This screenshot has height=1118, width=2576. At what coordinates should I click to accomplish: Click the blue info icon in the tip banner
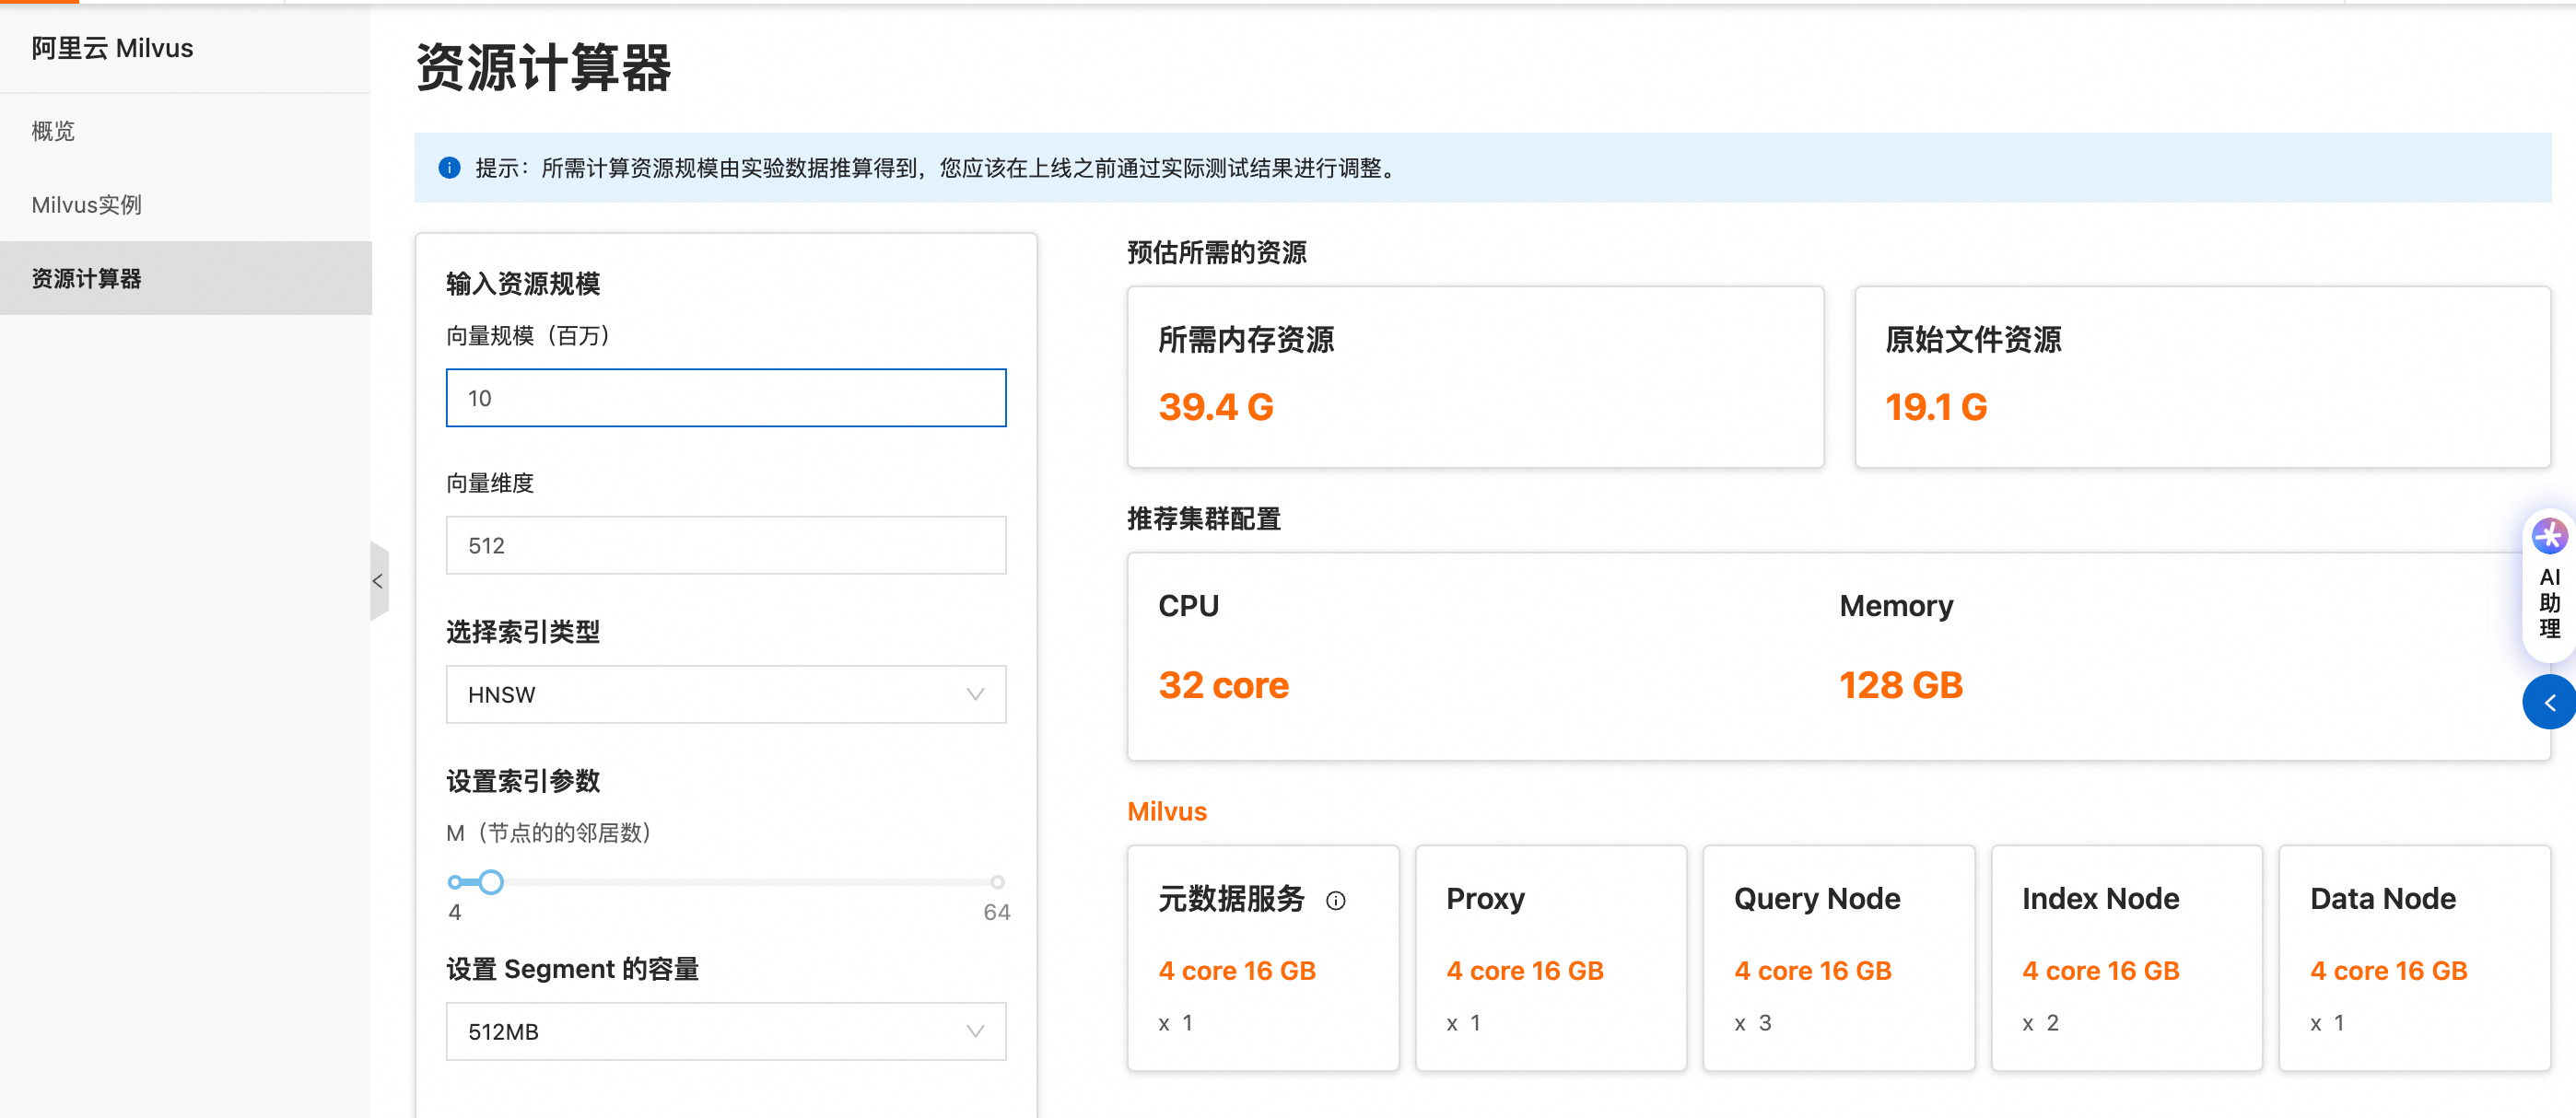pos(450,168)
